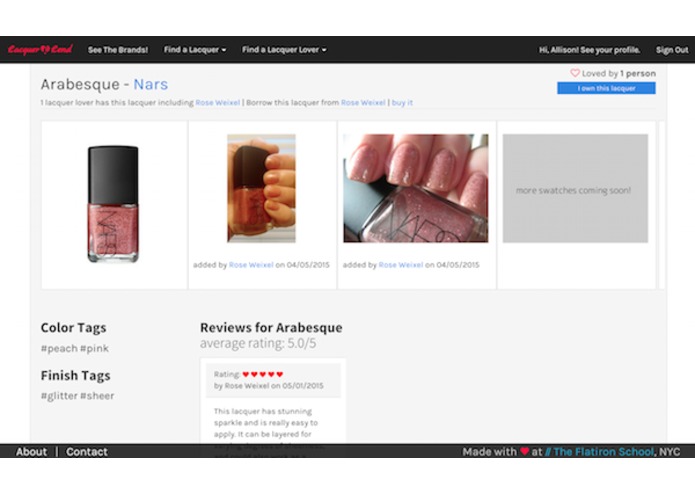695x494 pixels.
Task: Select the #sheer finish tag
Action: (97, 396)
